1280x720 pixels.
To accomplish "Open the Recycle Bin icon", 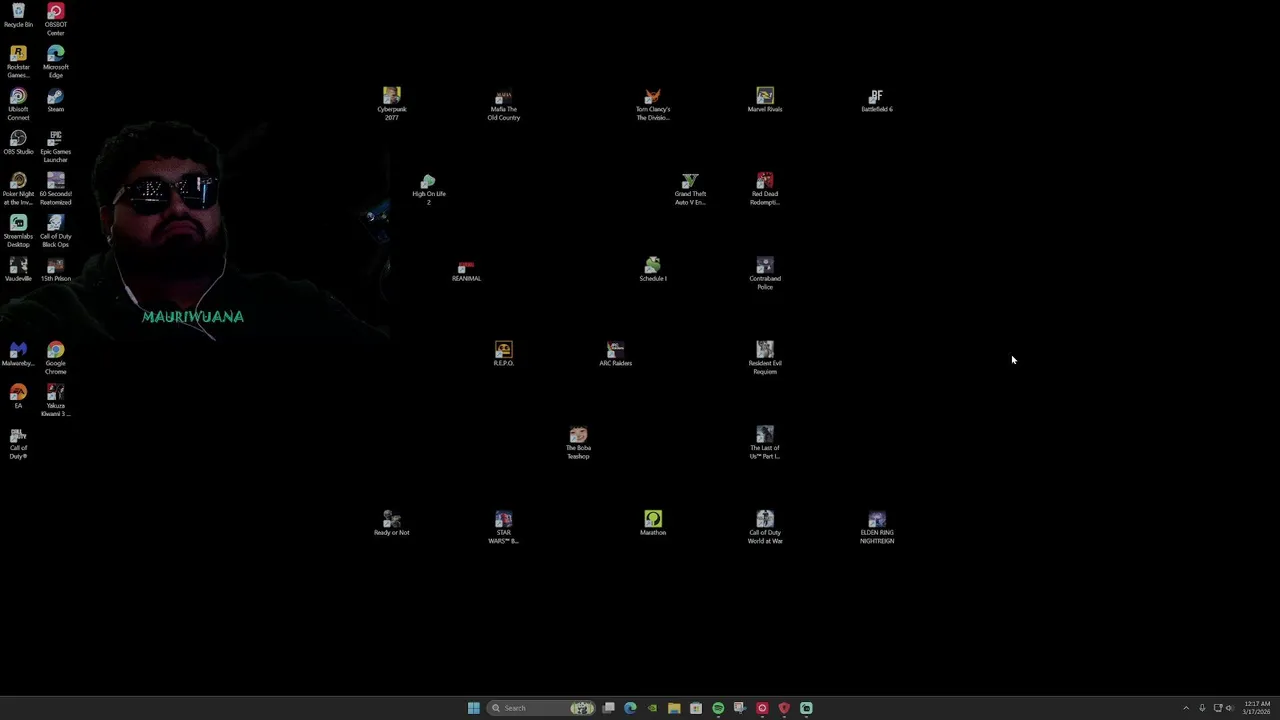I will (x=18, y=16).
